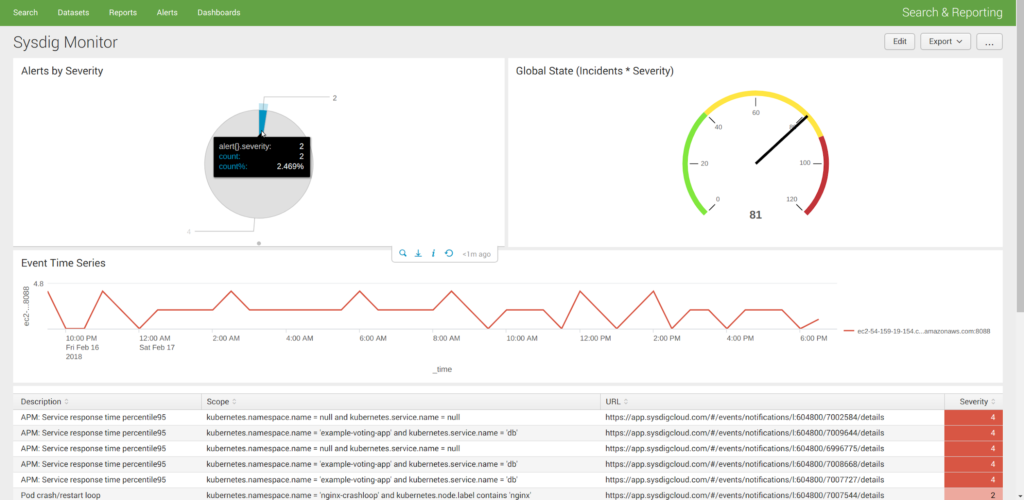This screenshot has height=500, width=1024.
Task: Click the Edit button
Action: coord(900,41)
